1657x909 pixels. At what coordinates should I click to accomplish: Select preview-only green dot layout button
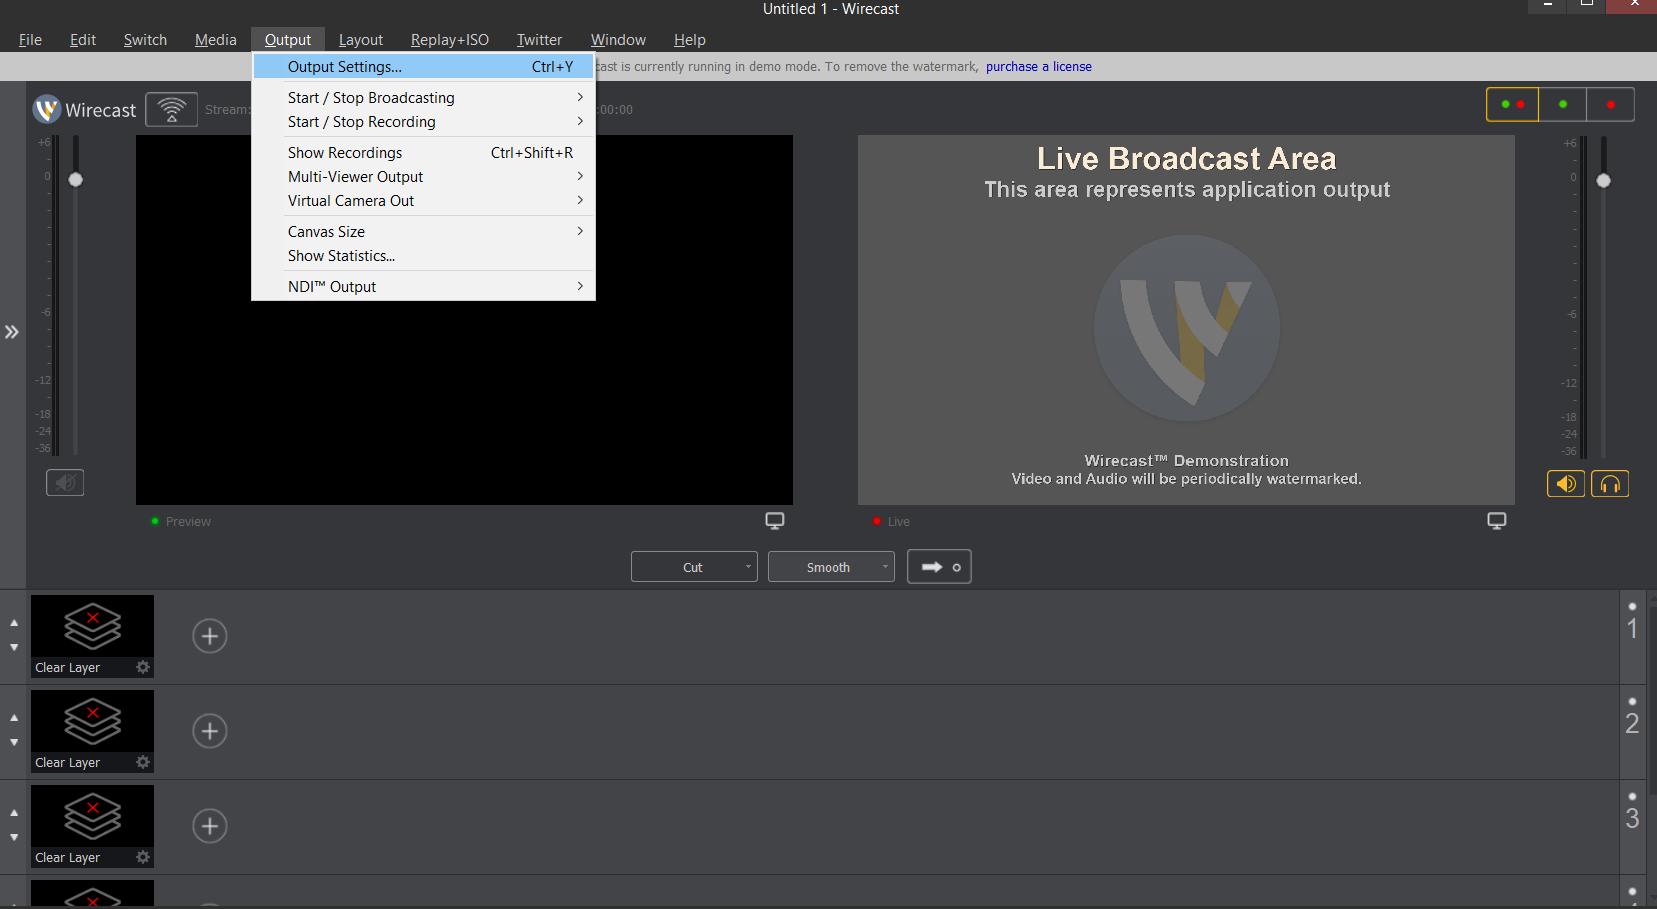[x=1562, y=104]
